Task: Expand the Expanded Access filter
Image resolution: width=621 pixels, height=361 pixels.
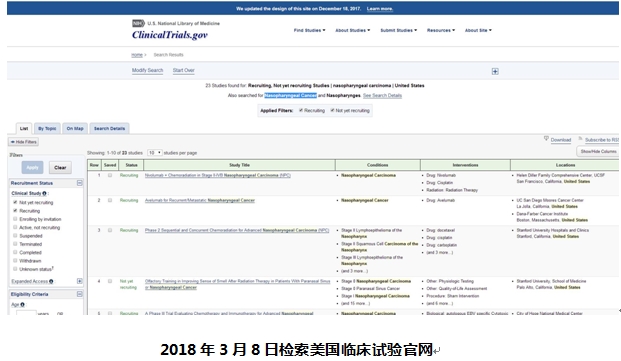Action: (x=80, y=281)
